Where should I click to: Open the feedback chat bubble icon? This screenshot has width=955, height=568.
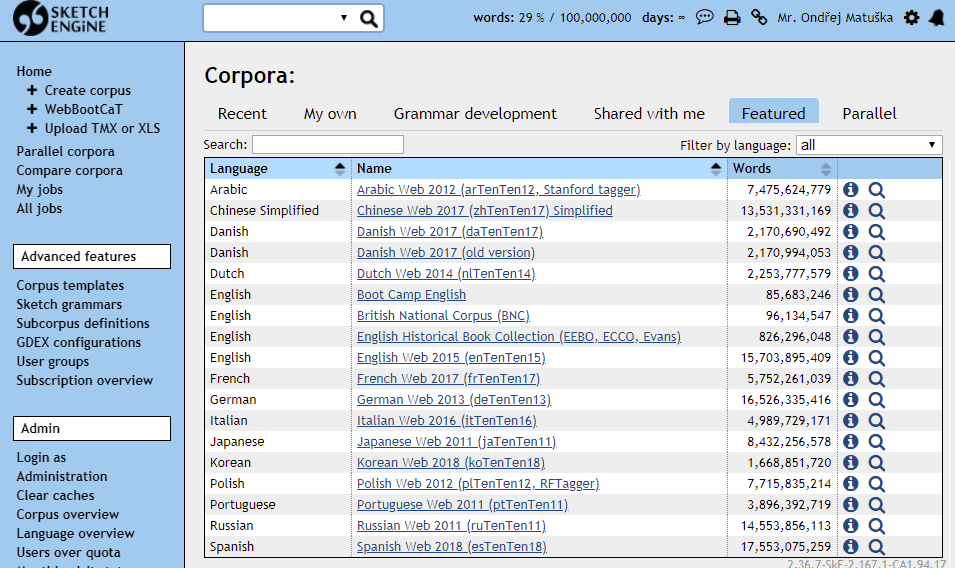pyautogui.click(x=705, y=17)
